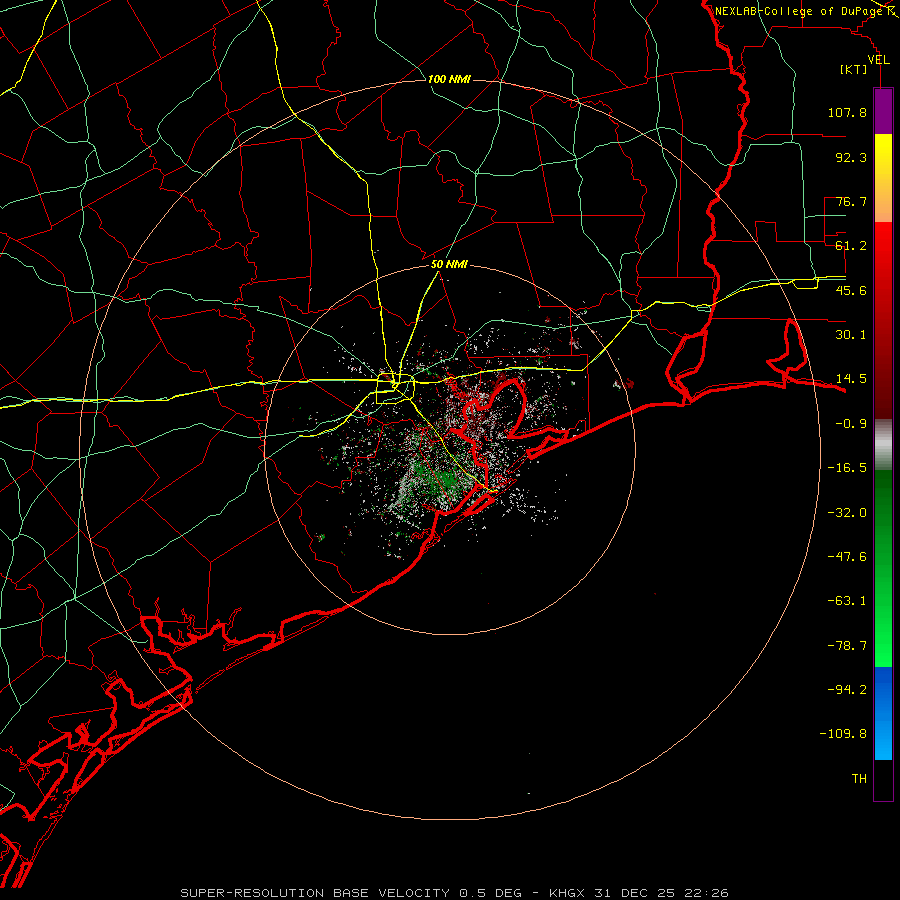Click the -94.2 velocity legend value

tap(847, 690)
